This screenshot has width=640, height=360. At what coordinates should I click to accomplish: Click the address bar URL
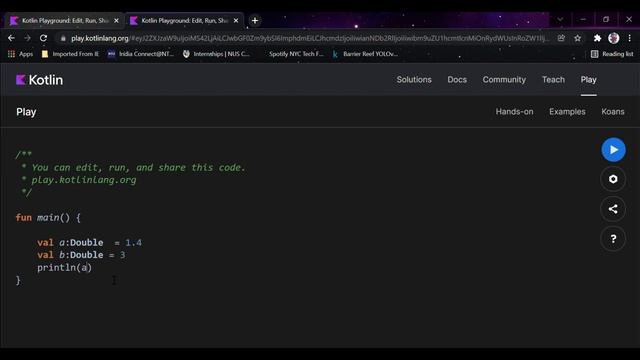(309, 38)
